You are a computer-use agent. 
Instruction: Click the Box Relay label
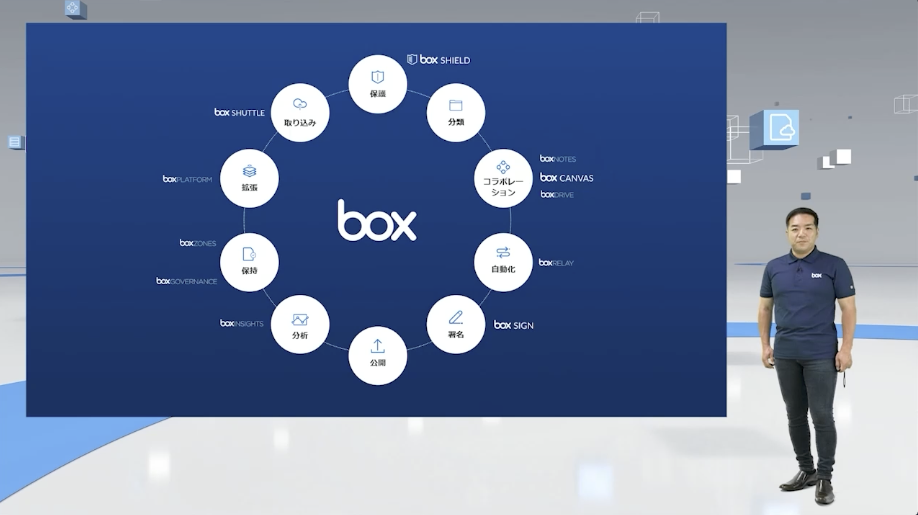pos(556,263)
